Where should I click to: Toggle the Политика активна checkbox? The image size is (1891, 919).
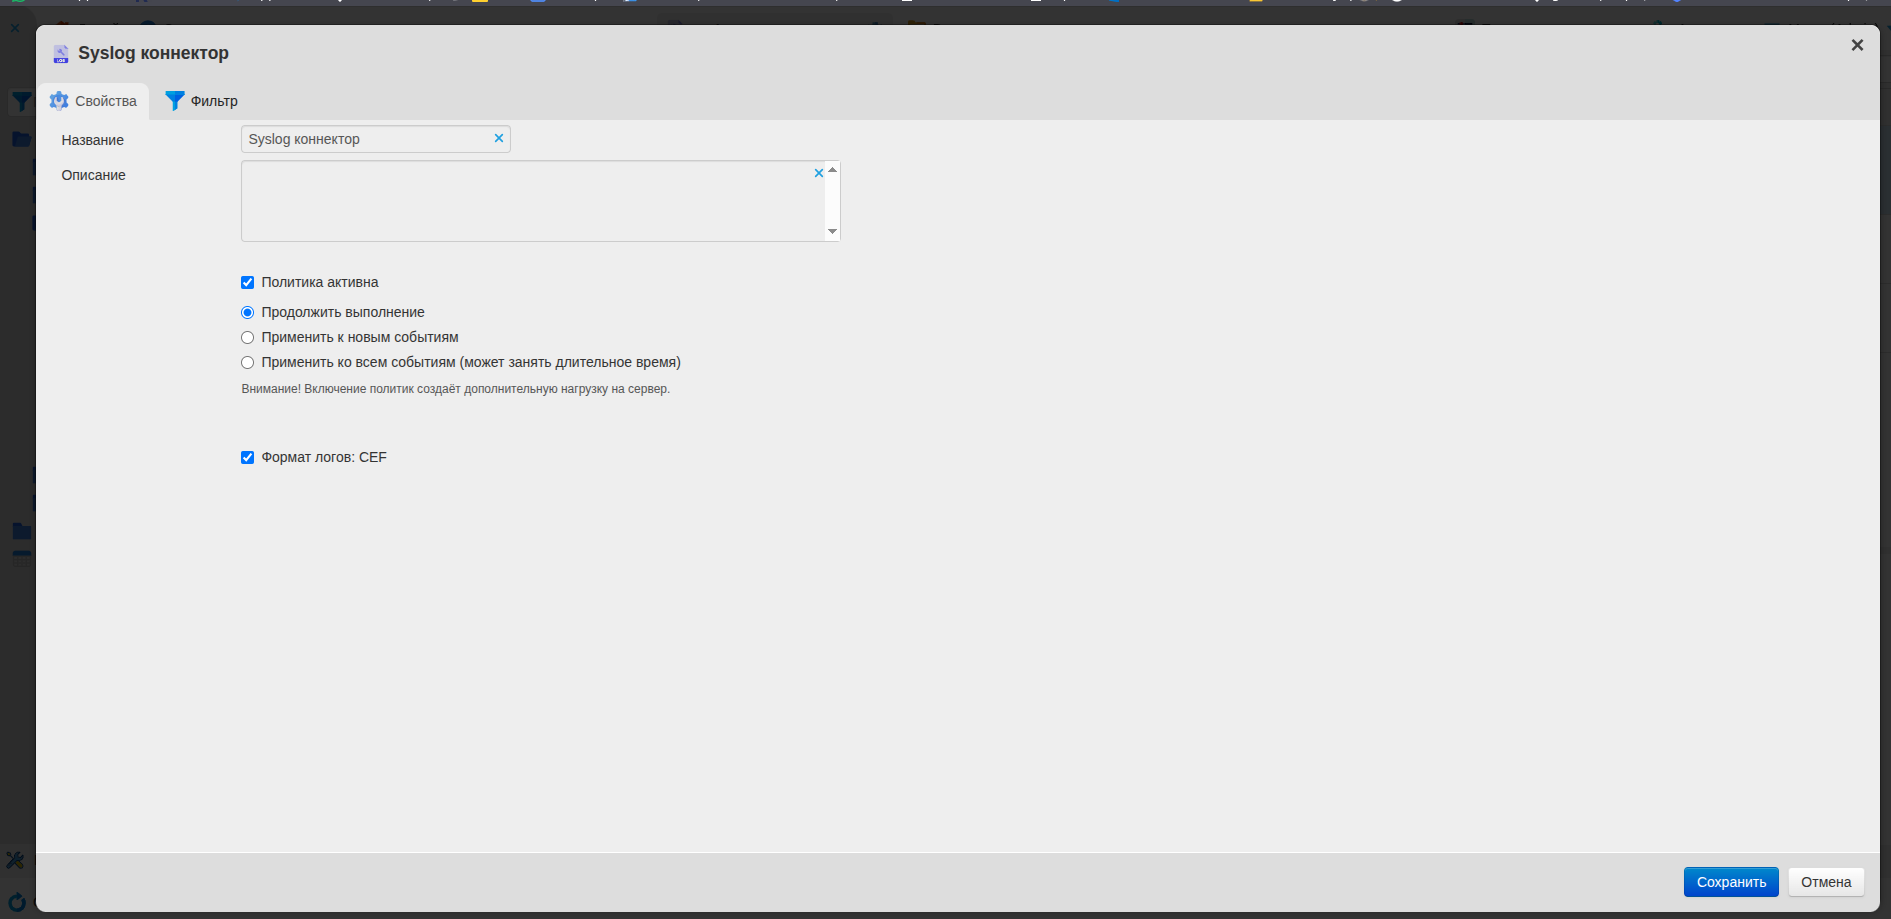pyautogui.click(x=248, y=282)
